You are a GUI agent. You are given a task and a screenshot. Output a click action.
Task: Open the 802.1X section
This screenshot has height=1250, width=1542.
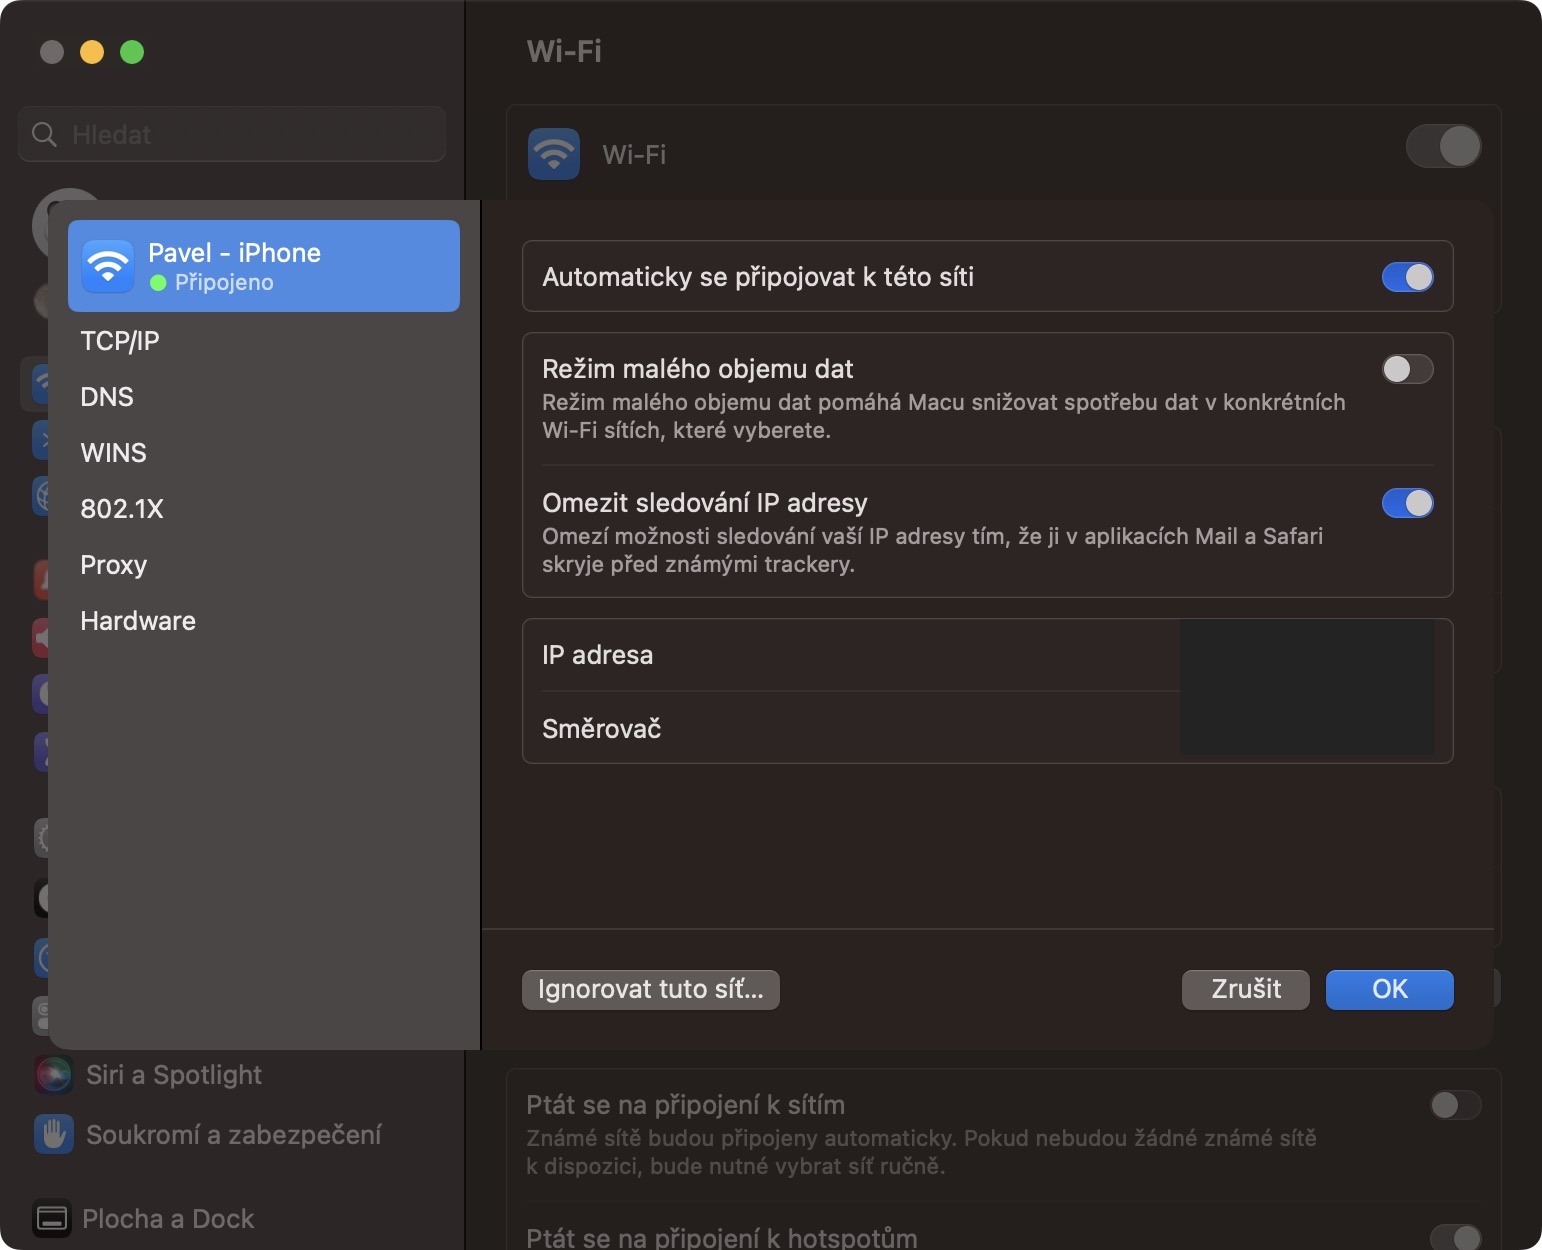tap(122, 509)
